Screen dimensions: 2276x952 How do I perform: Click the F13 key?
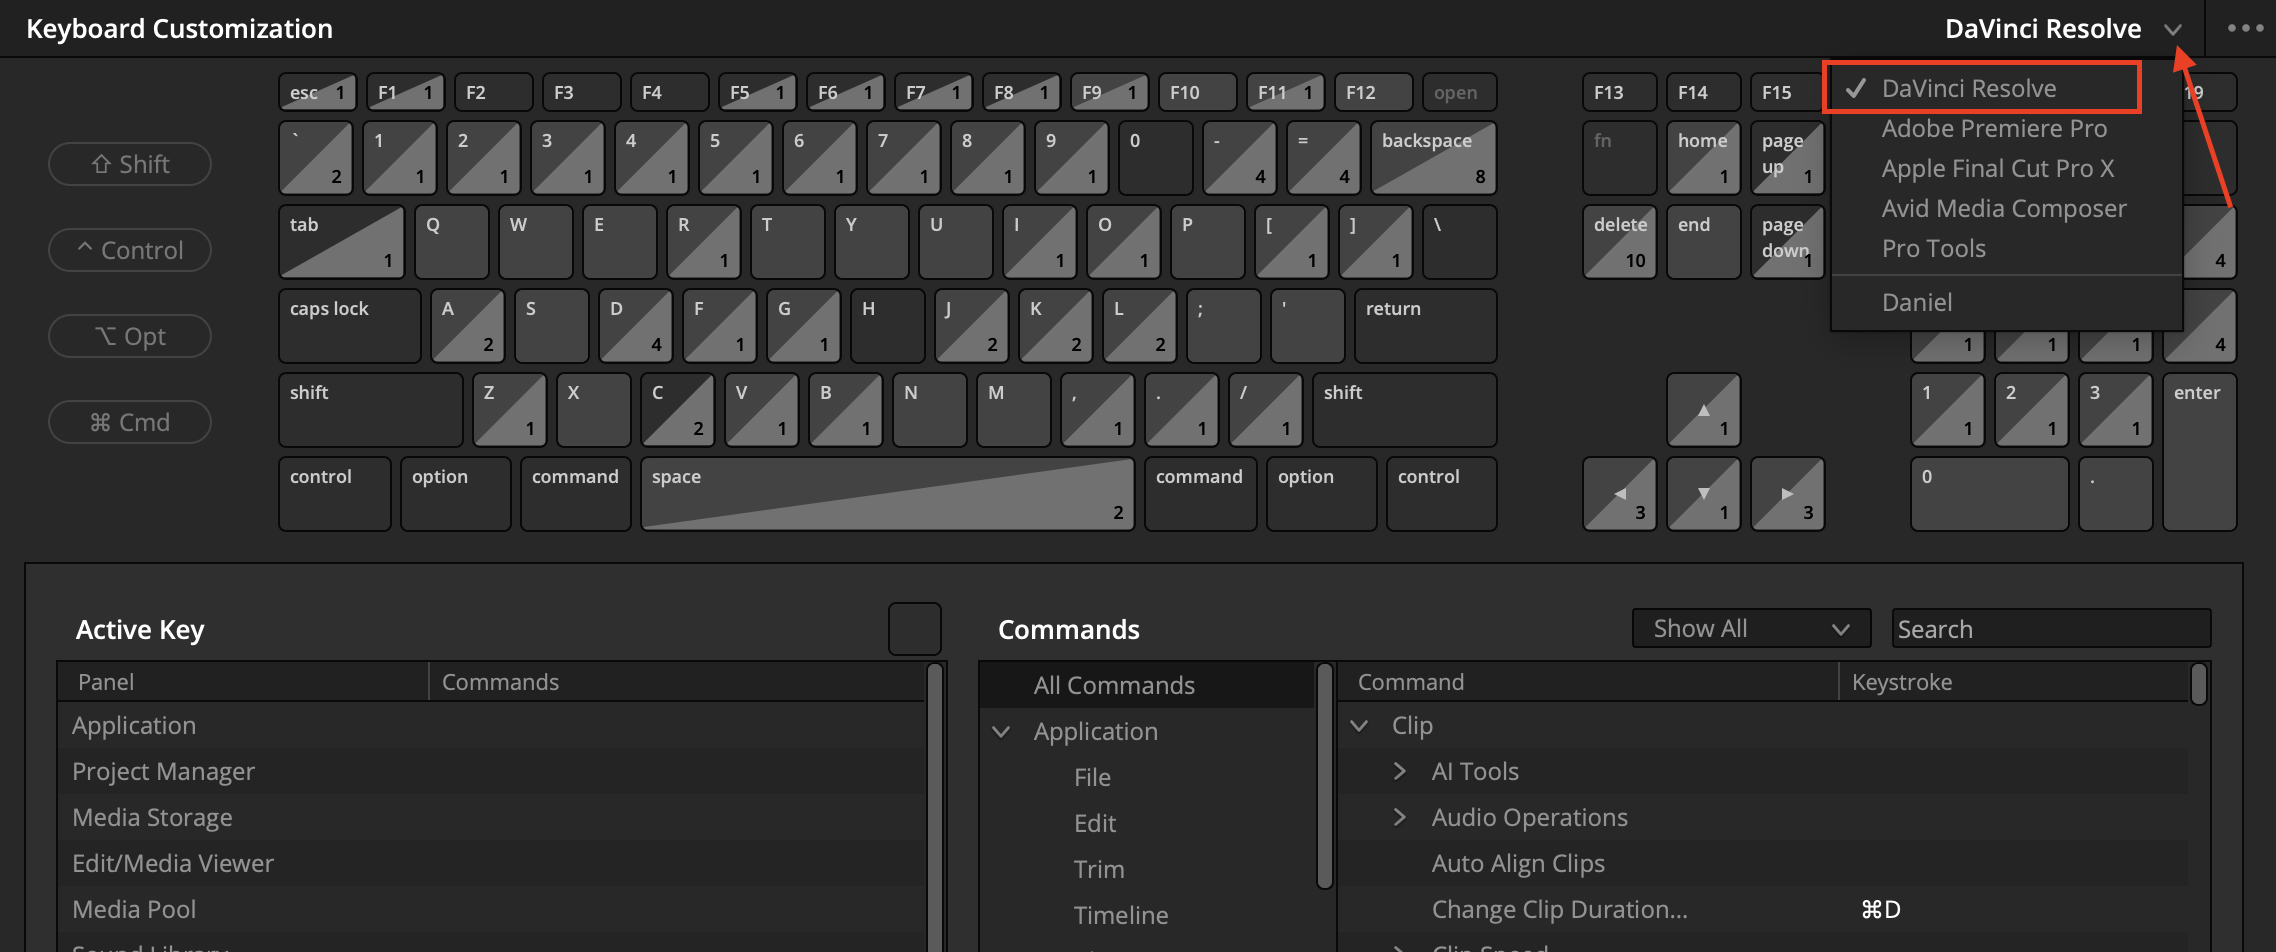pos(1620,92)
